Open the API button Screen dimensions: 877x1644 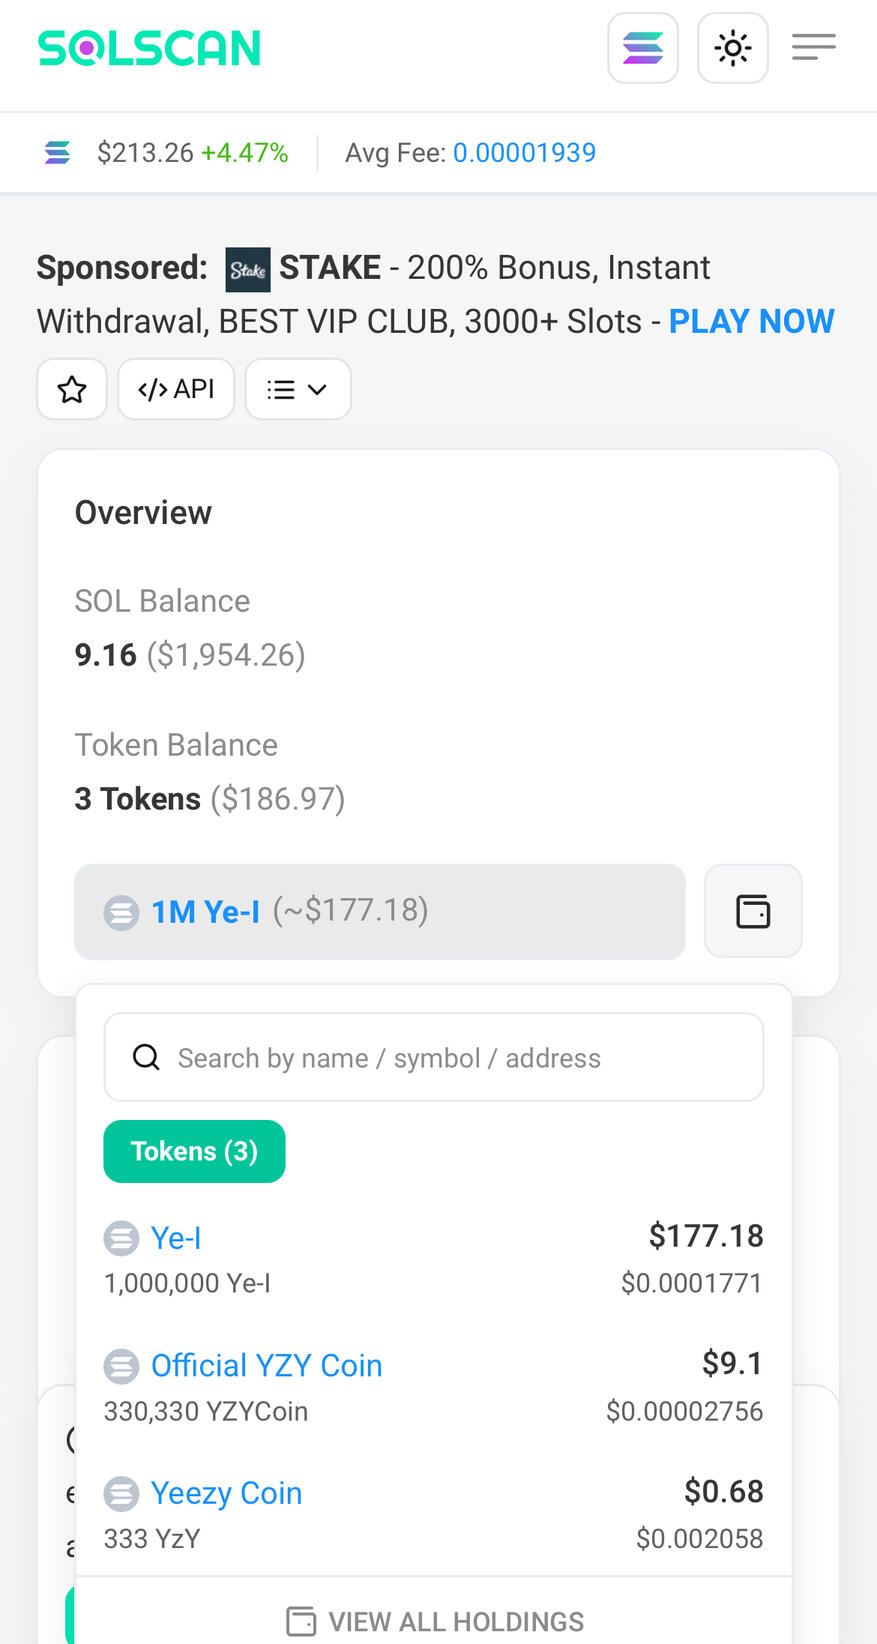[x=176, y=389]
